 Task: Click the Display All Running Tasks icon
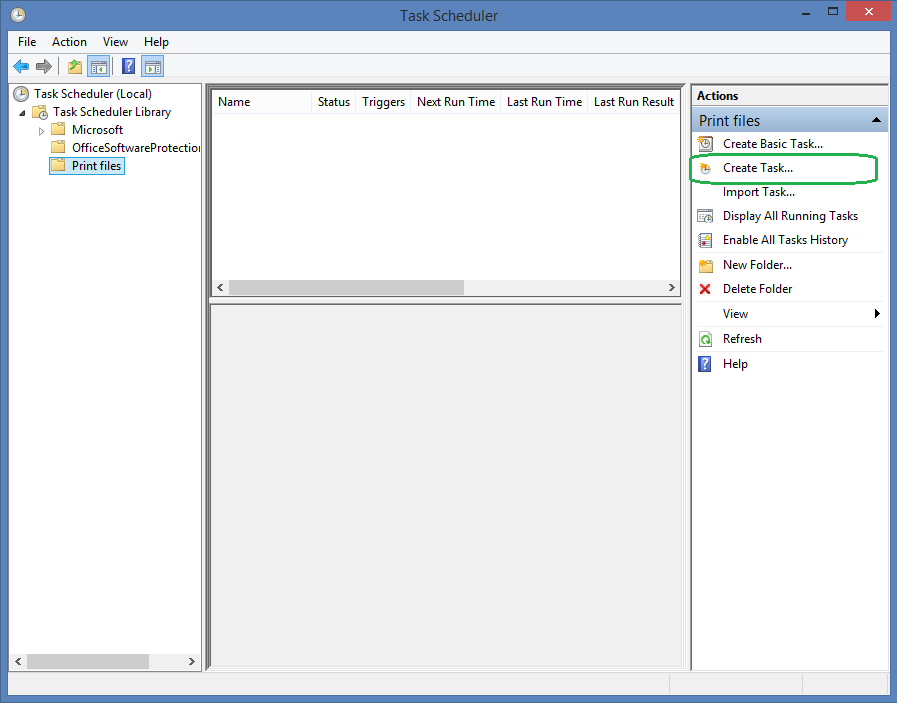tap(705, 216)
